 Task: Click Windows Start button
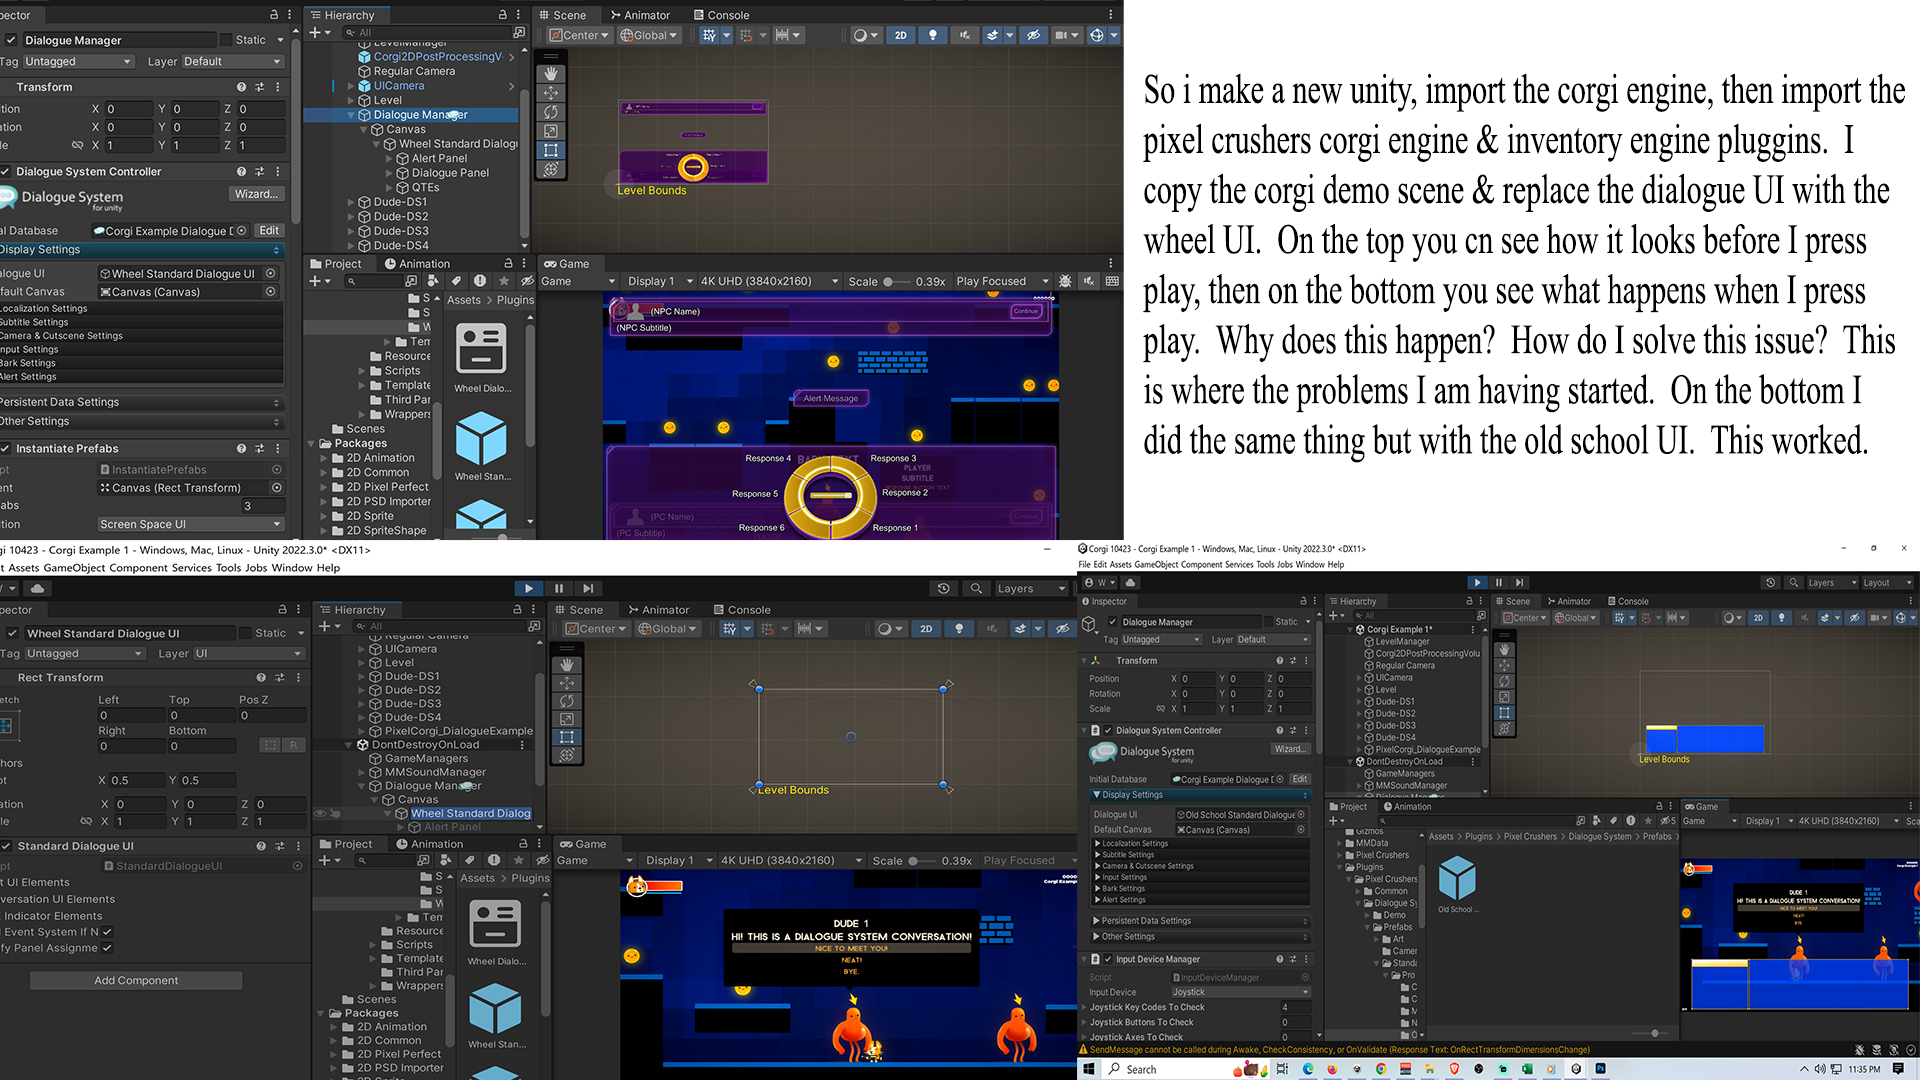(1089, 1069)
